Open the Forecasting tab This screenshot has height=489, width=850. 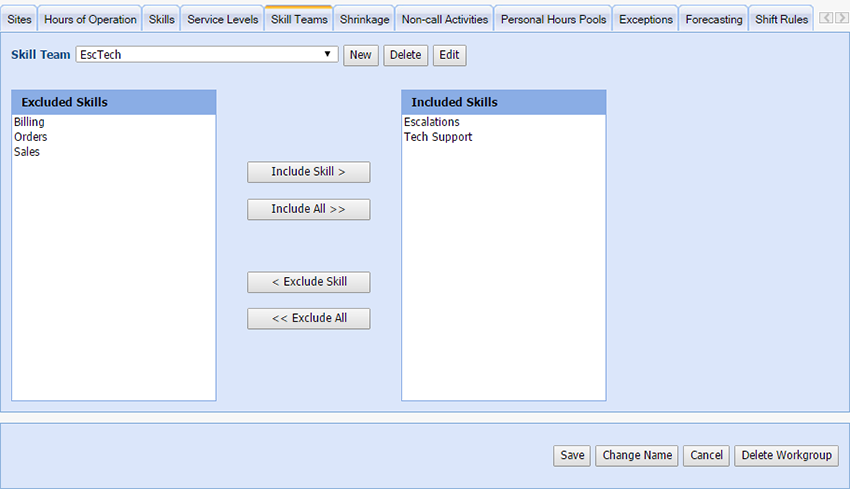[713, 19]
